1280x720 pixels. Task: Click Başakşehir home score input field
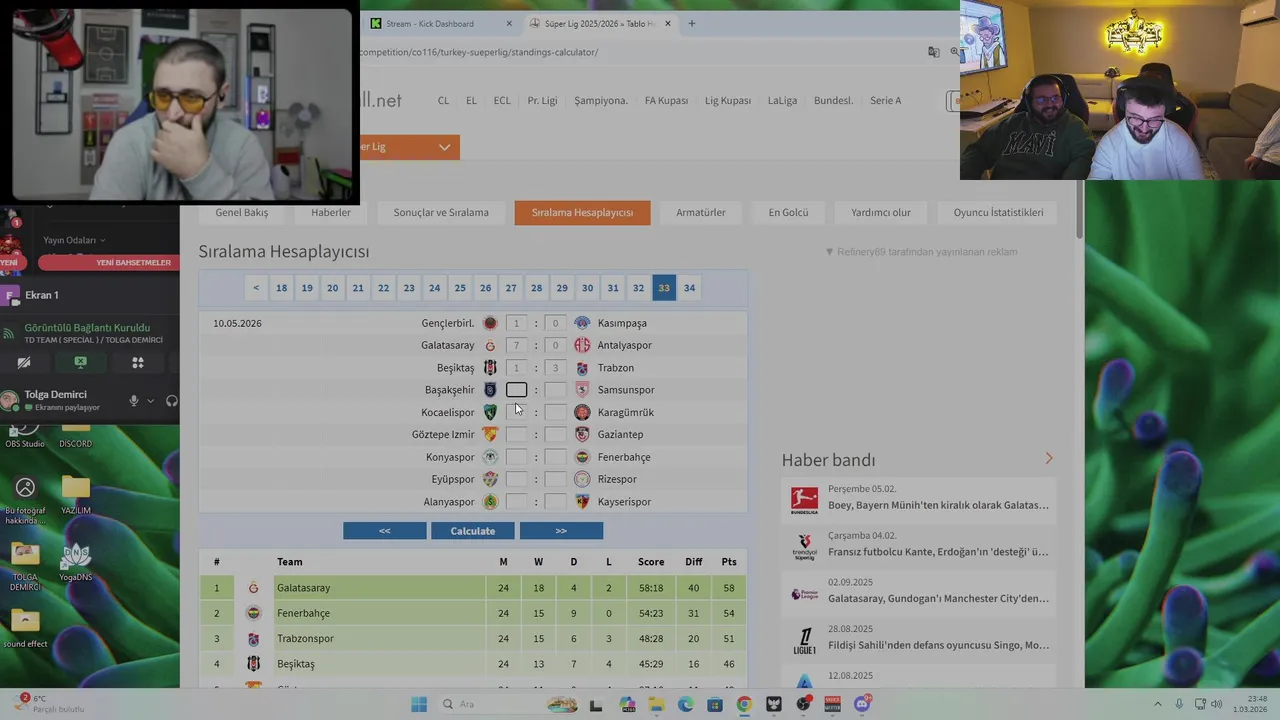[516, 390]
